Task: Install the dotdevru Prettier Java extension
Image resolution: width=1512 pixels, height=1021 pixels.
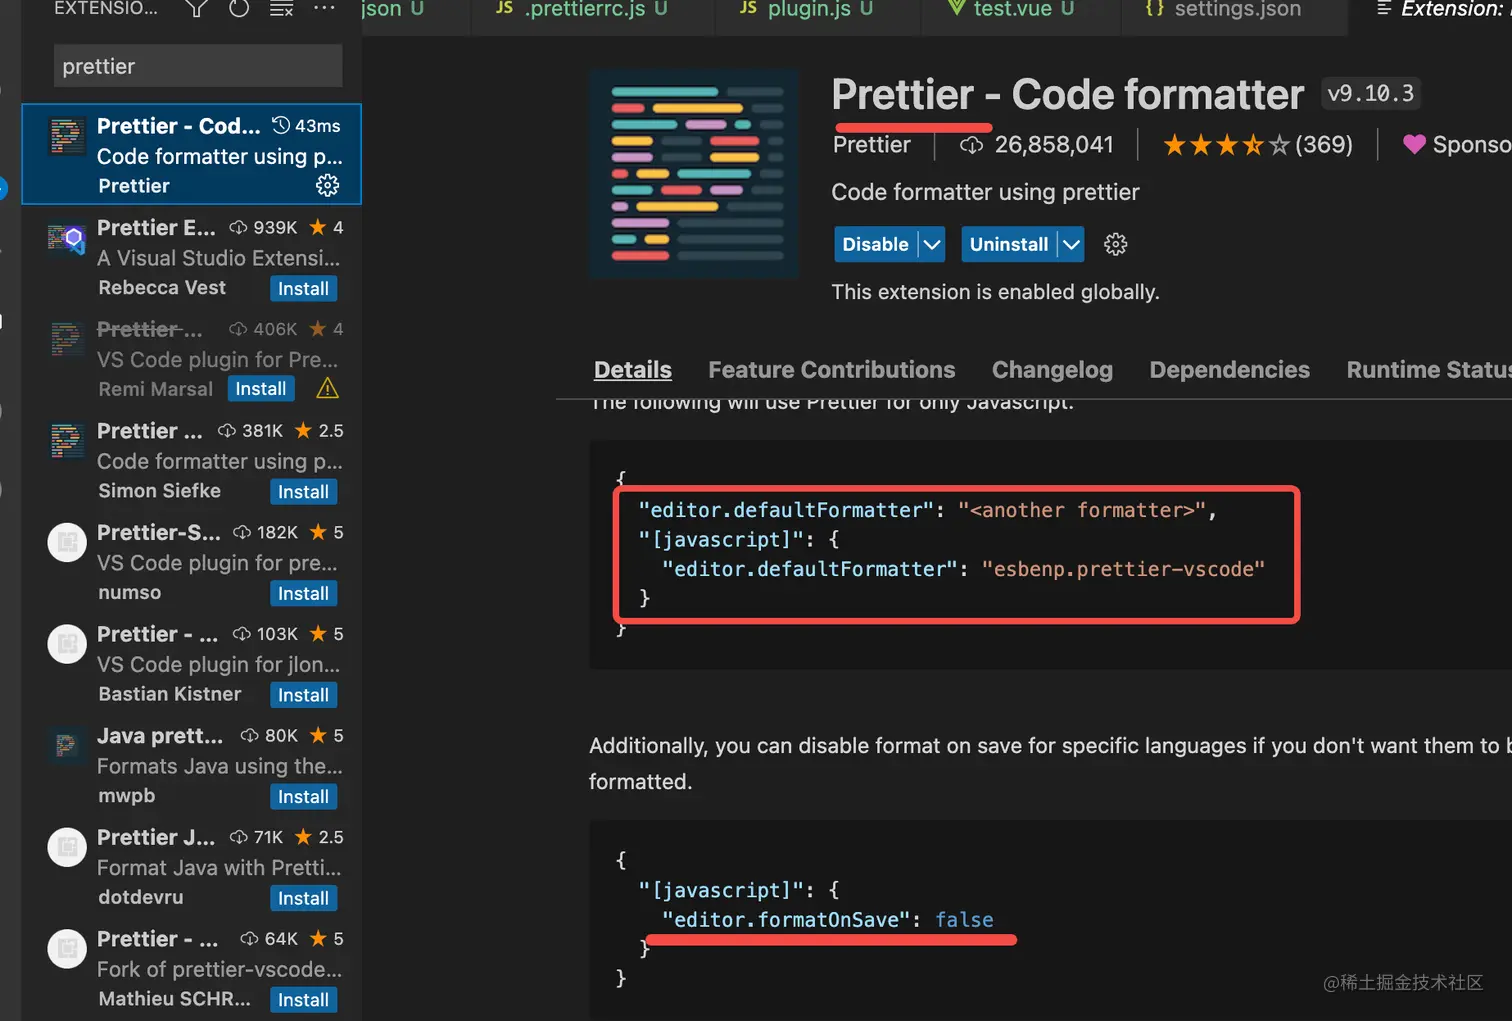Action: coord(303,898)
